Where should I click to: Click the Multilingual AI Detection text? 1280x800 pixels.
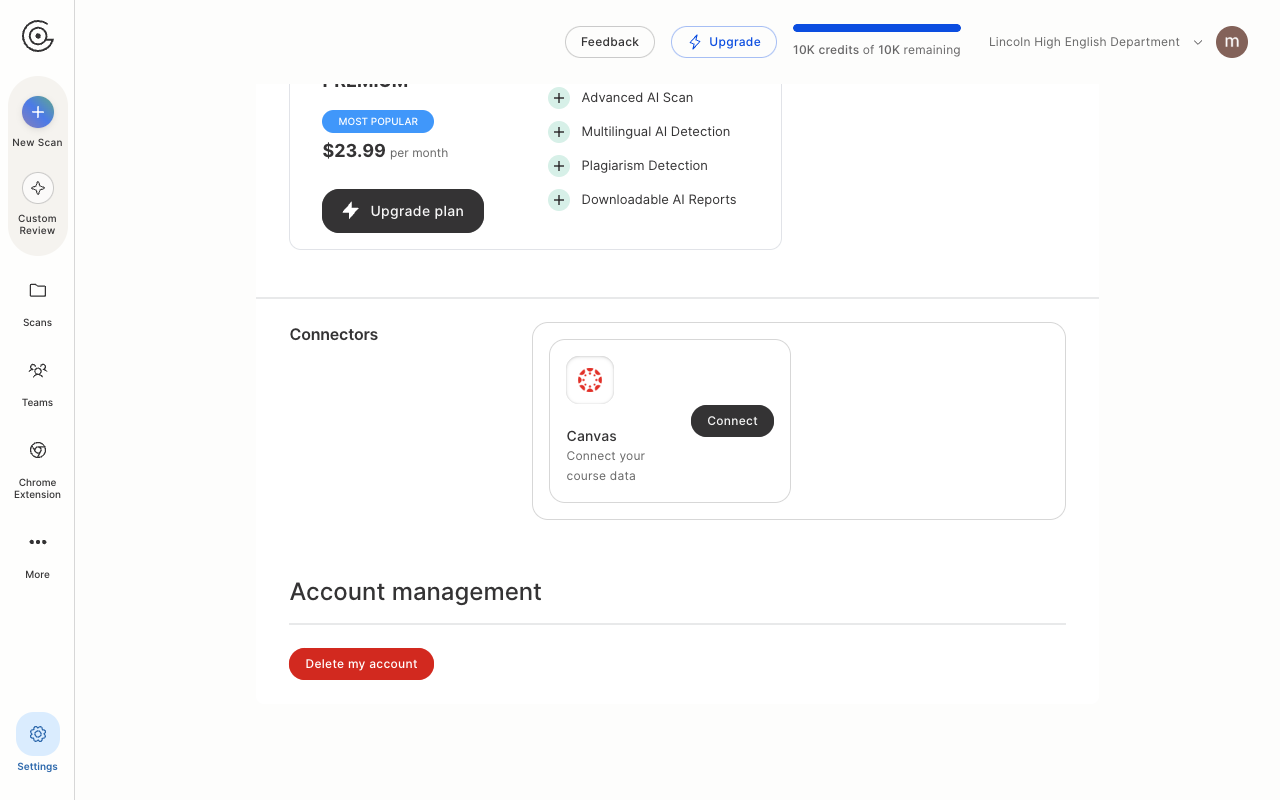[x=656, y=132]
